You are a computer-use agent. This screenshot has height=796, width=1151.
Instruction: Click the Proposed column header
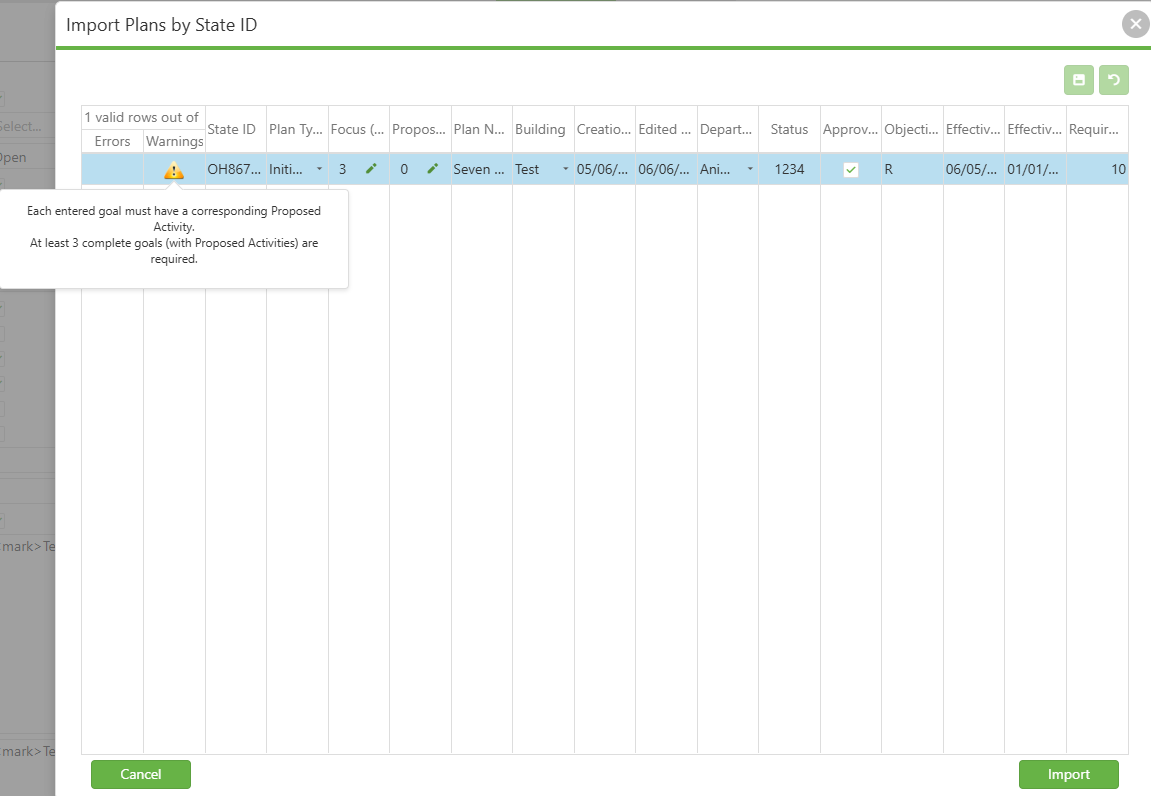point(421,129)
